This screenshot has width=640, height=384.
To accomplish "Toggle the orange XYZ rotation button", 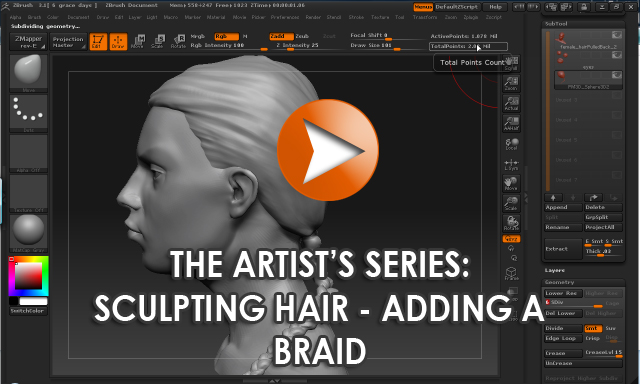I will pos(511,239).
